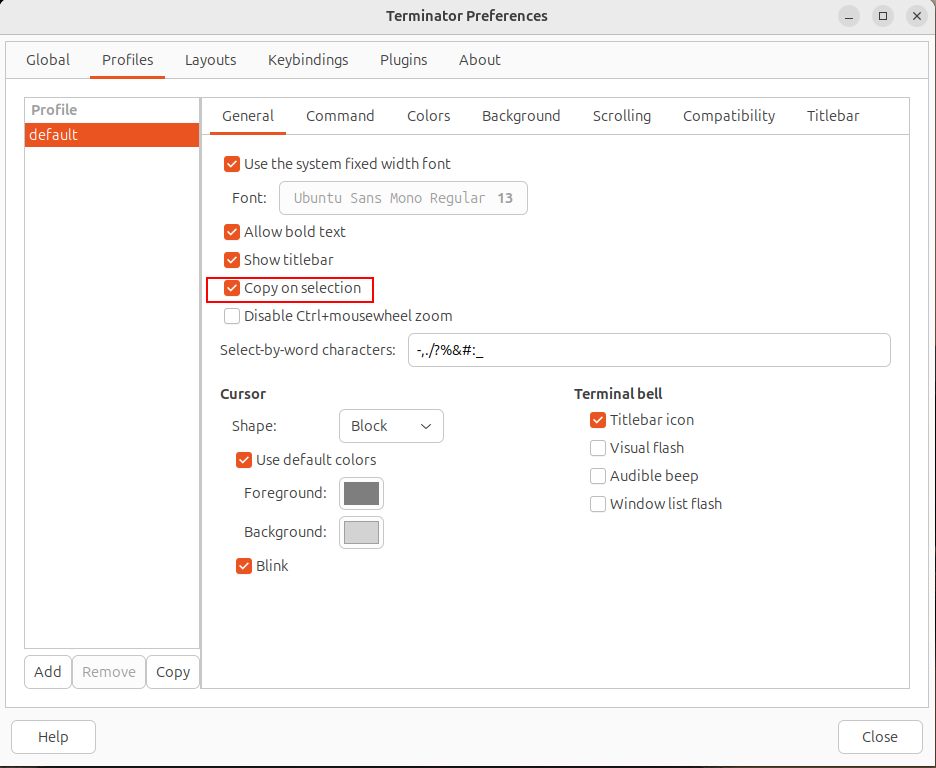Open the cursor Background color swatch
The image size is (936, 768).
click(x=361, y=532)
